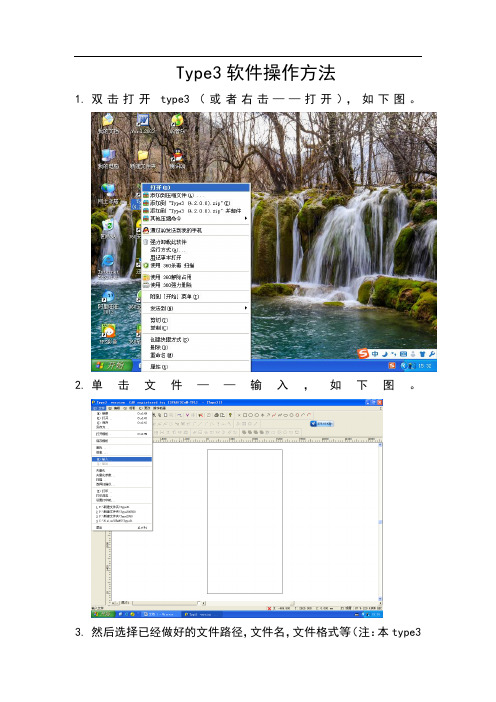Viewport: 496px width, 702px height.
Task: Select the circle drawing tool in Type3
Action: [251, 415]
